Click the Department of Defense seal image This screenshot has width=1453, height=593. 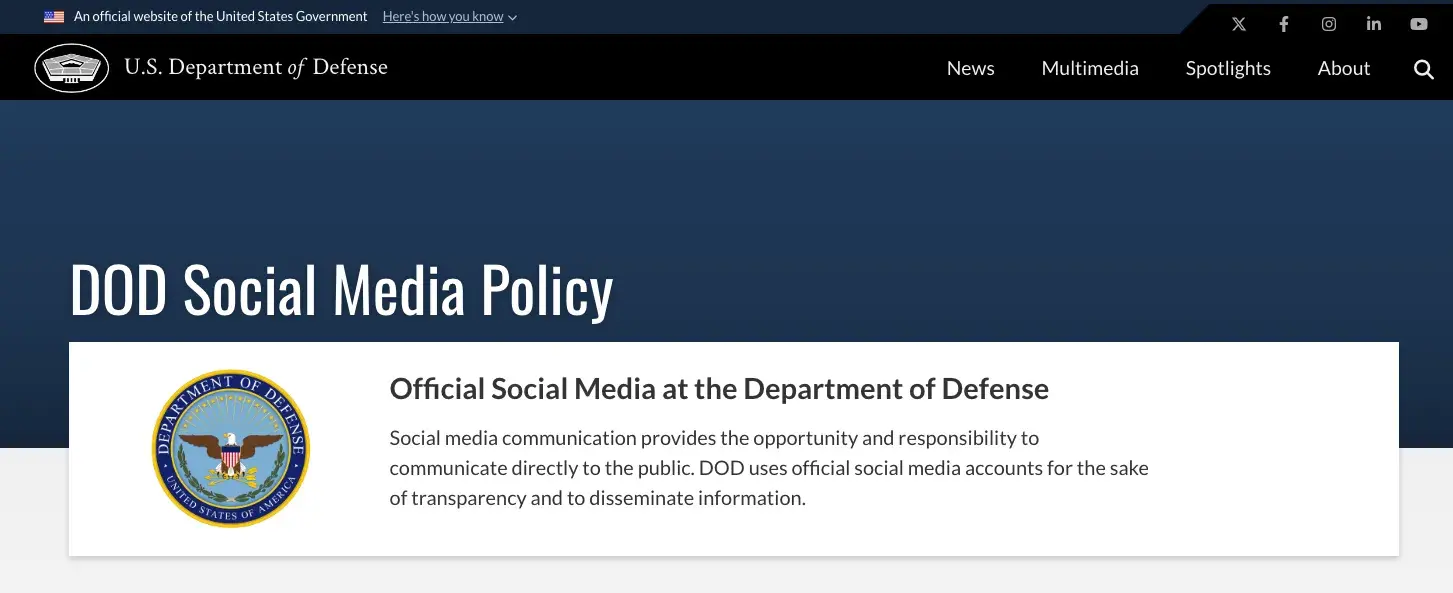231,449
